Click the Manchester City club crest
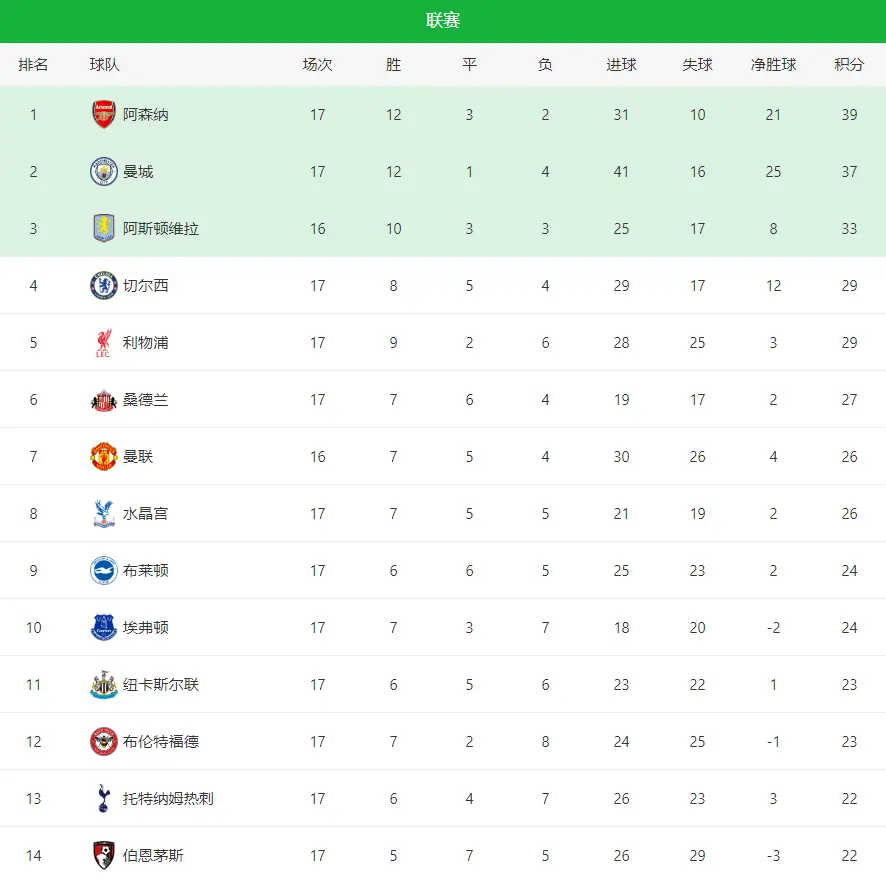The image size is (886, 880). pyautogui.click(x=104, y=172)
